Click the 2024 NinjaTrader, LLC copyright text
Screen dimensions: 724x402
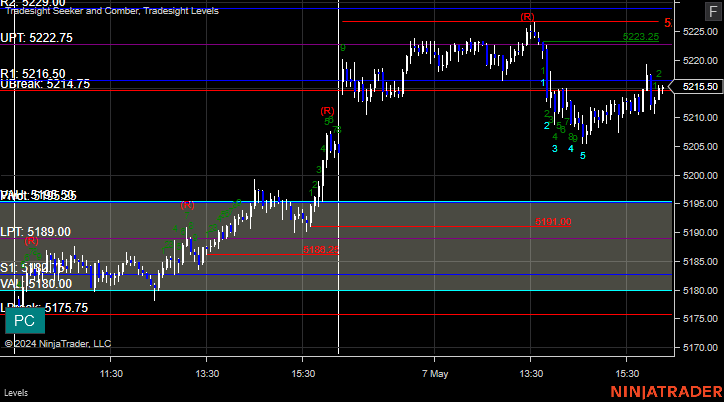(x=58, y=344)
